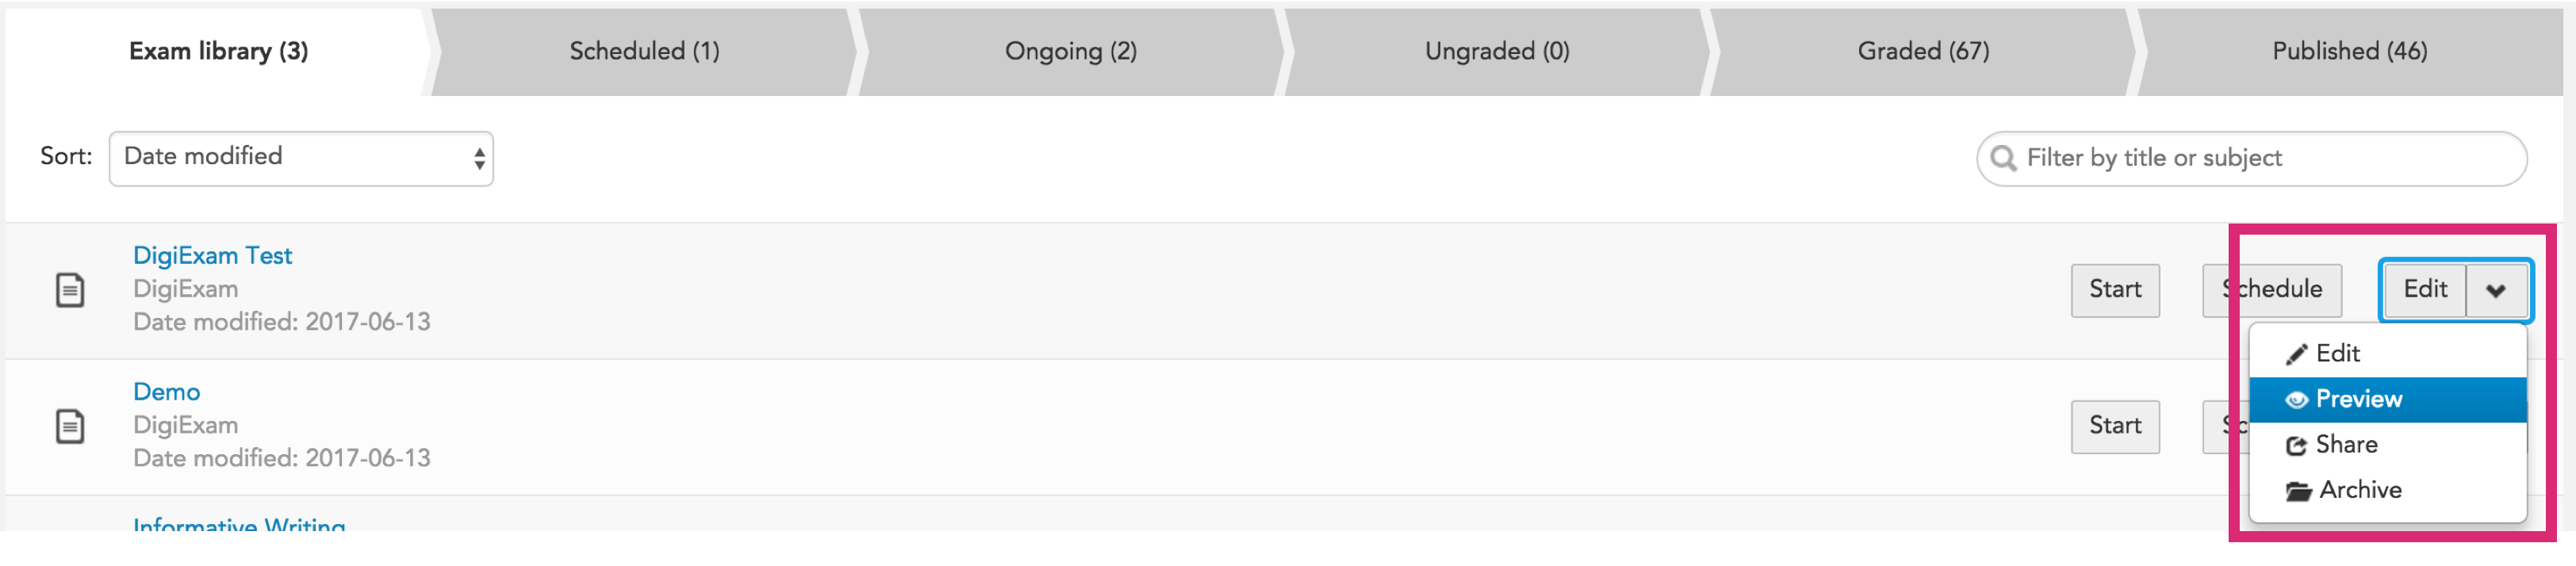Click the share arrow icon in menu

(x=2296, y=445)
